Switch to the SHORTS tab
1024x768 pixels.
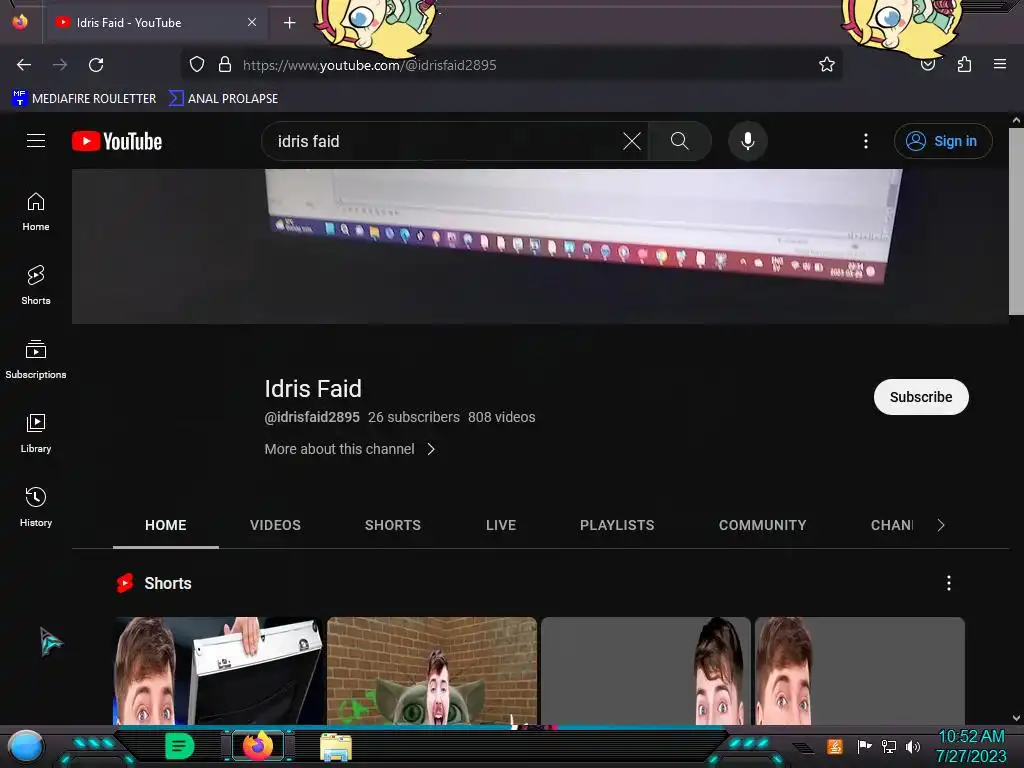(x=392, y=525)
